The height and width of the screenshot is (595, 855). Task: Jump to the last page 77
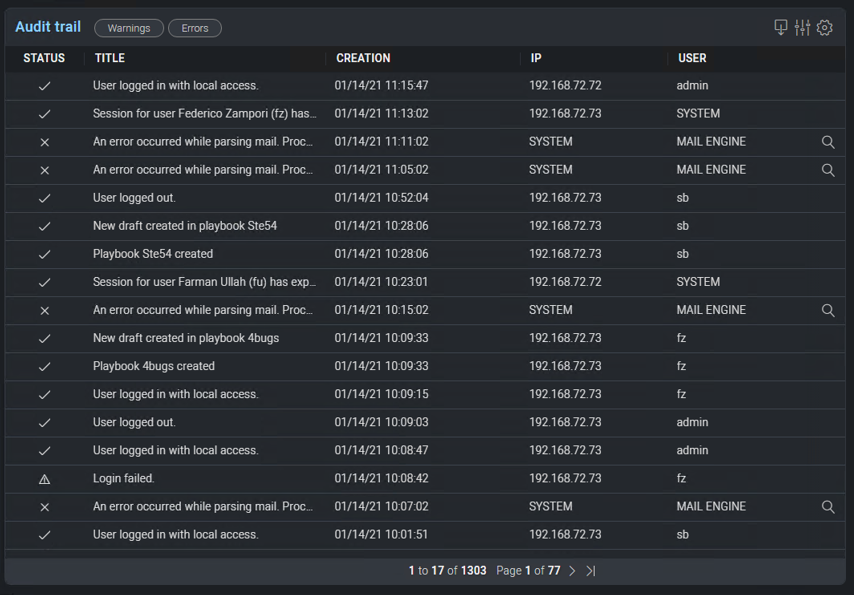point(590,570)
